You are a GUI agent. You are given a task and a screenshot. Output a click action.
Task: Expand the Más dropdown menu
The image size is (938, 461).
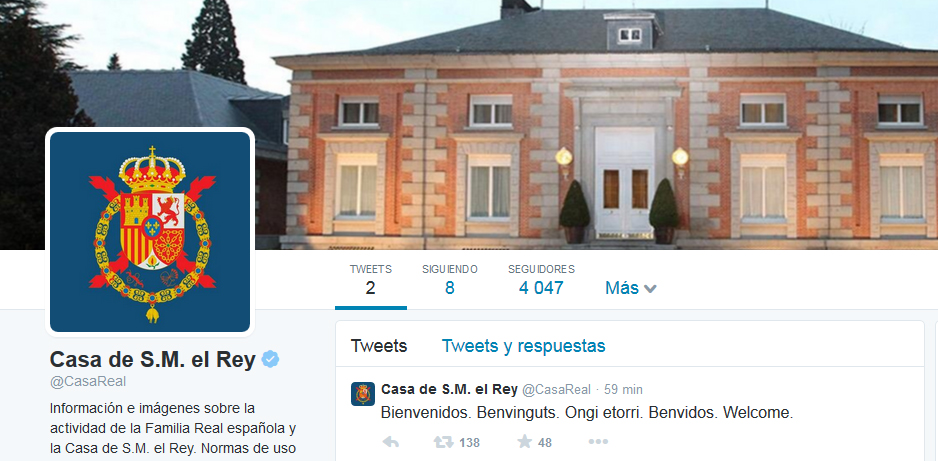(631, 288)
